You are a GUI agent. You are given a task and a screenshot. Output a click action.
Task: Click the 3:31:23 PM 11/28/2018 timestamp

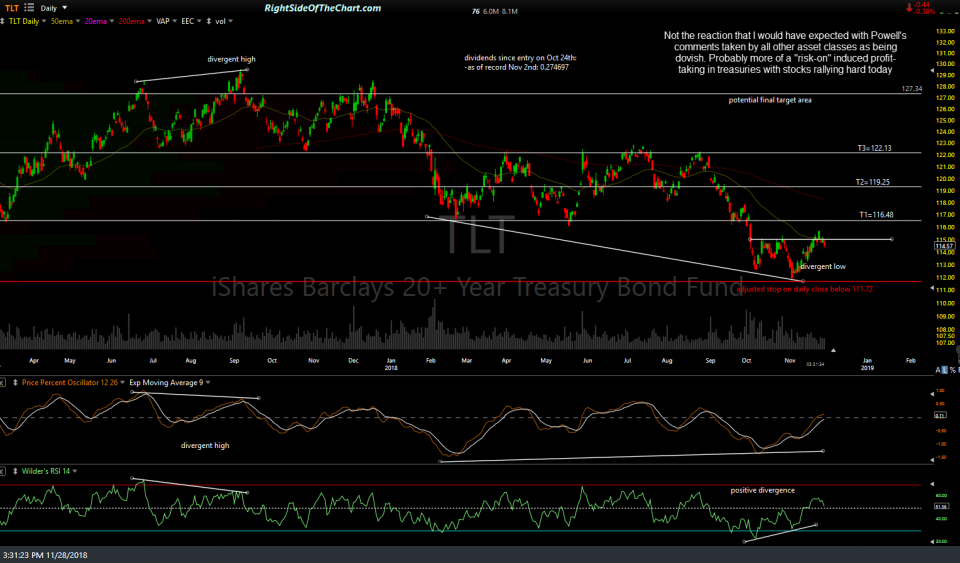[x=45, y=555]
